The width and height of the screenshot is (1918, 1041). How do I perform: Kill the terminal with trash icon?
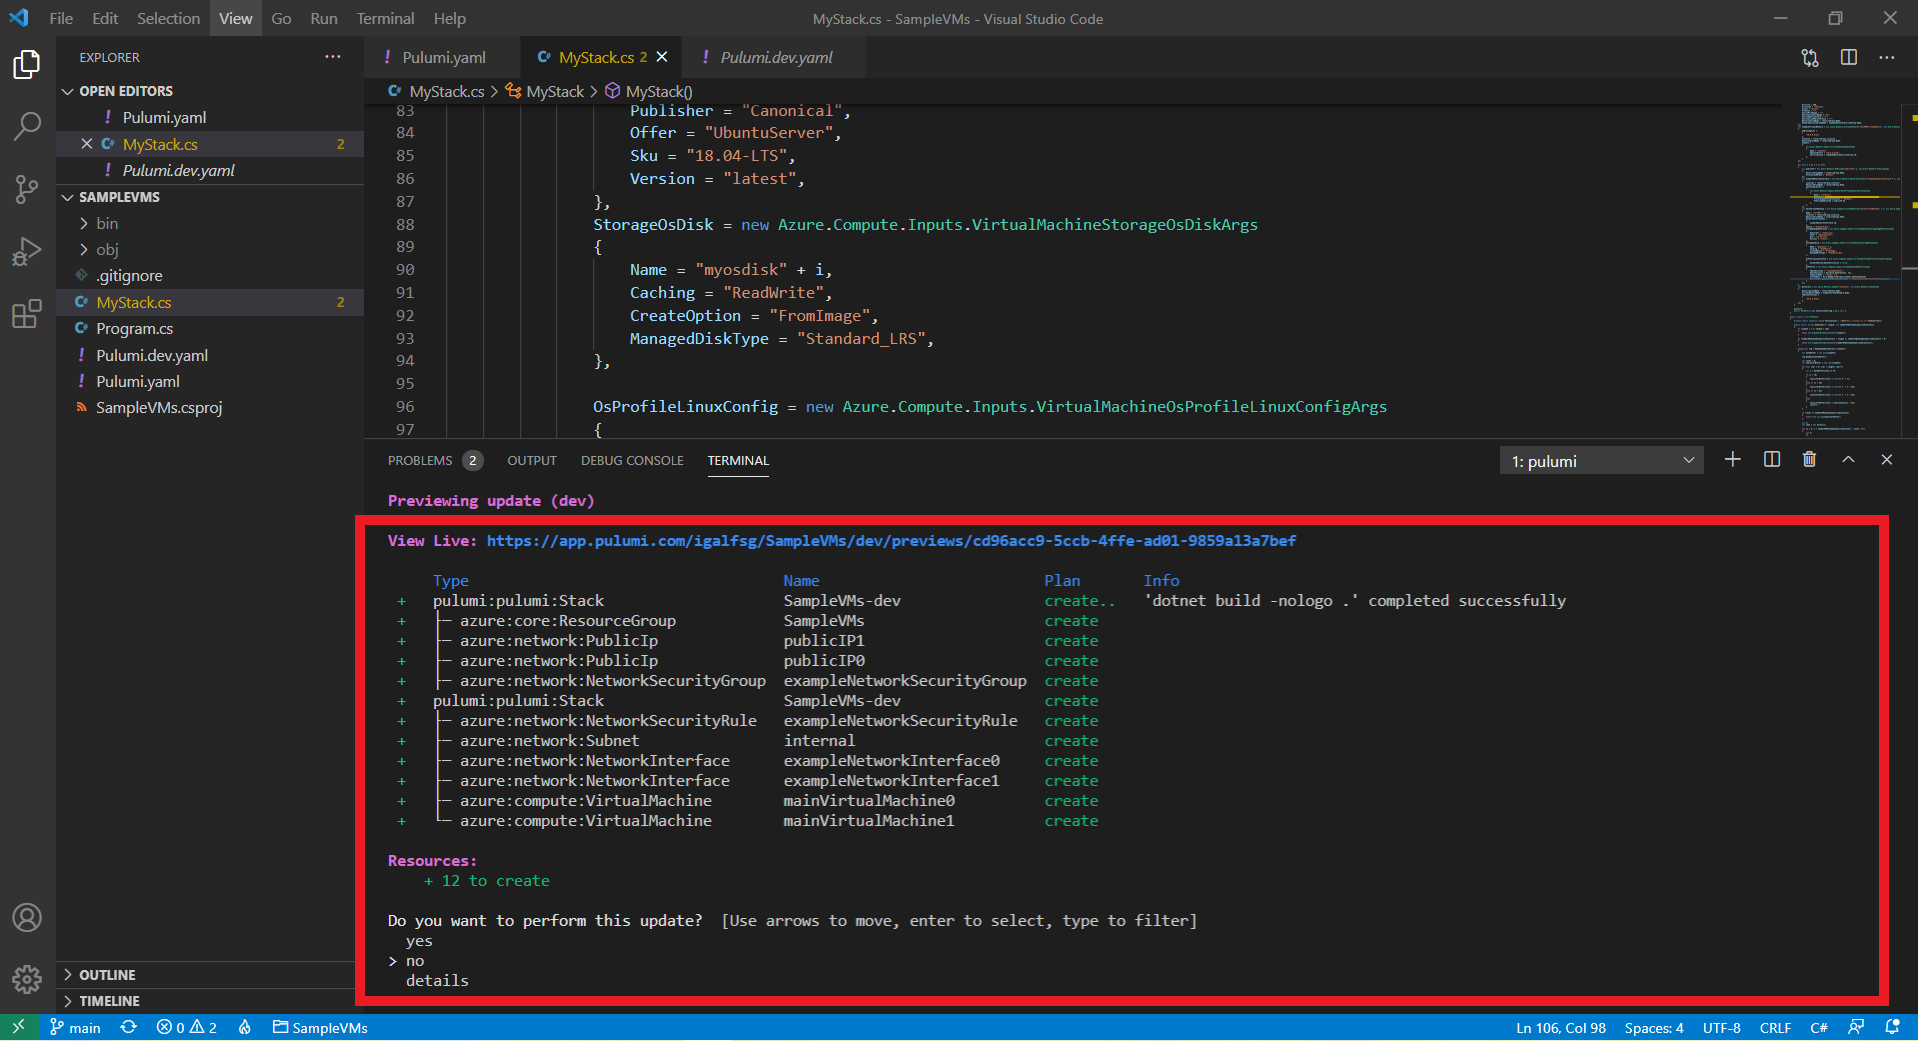[1809, 460]
